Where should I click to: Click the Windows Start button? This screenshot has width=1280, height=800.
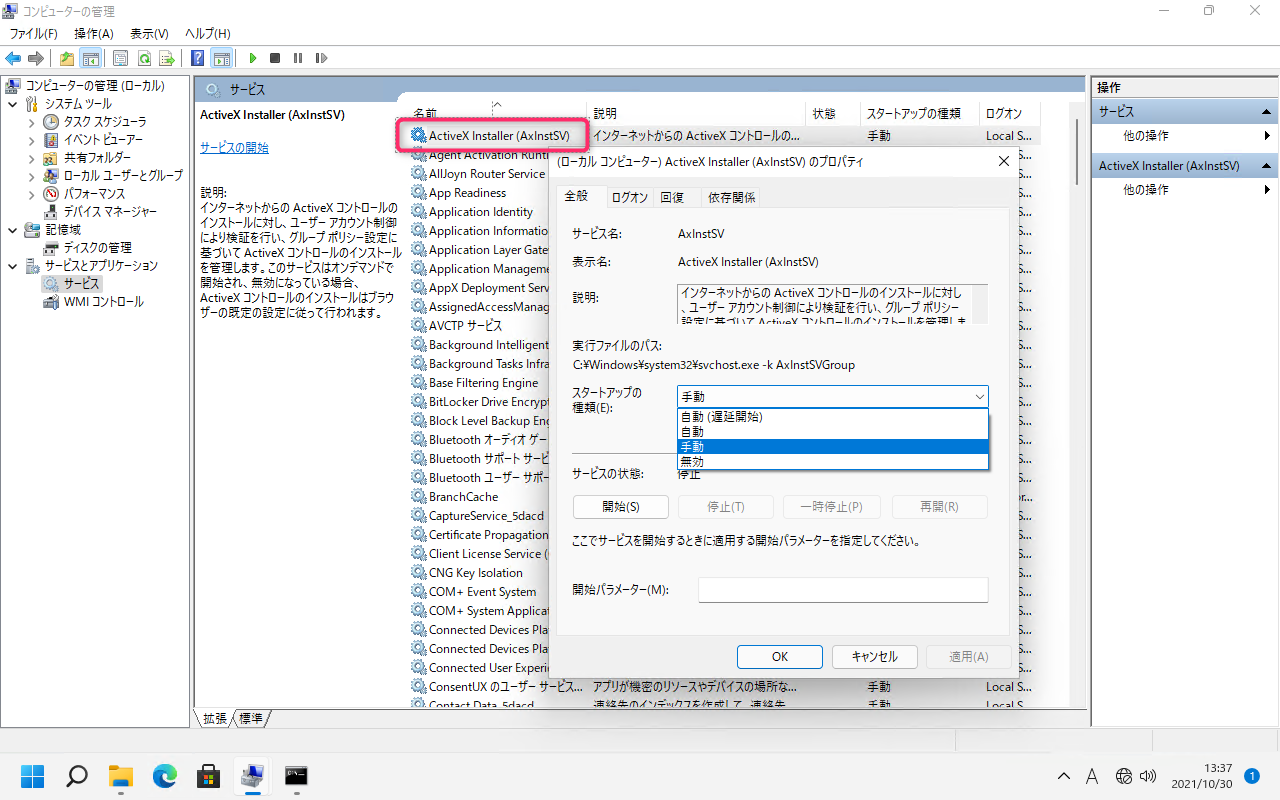(33, 775)
